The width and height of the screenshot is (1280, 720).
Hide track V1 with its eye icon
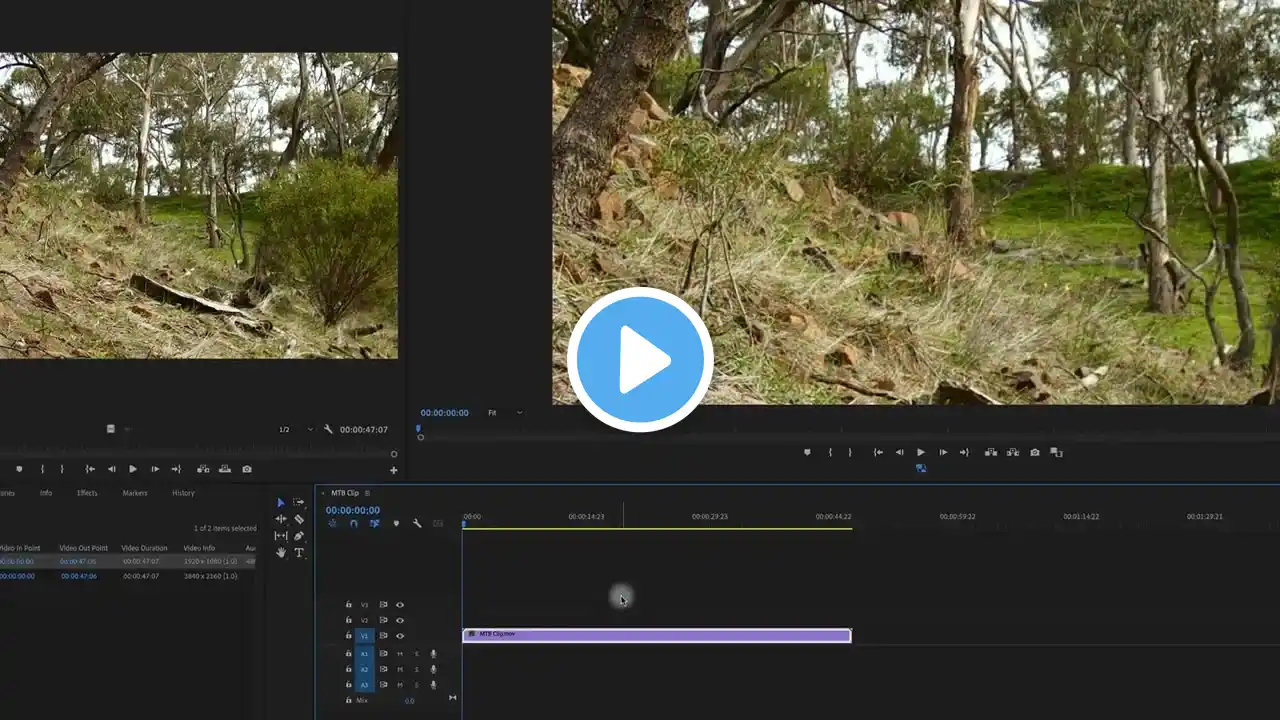point(400,636)
